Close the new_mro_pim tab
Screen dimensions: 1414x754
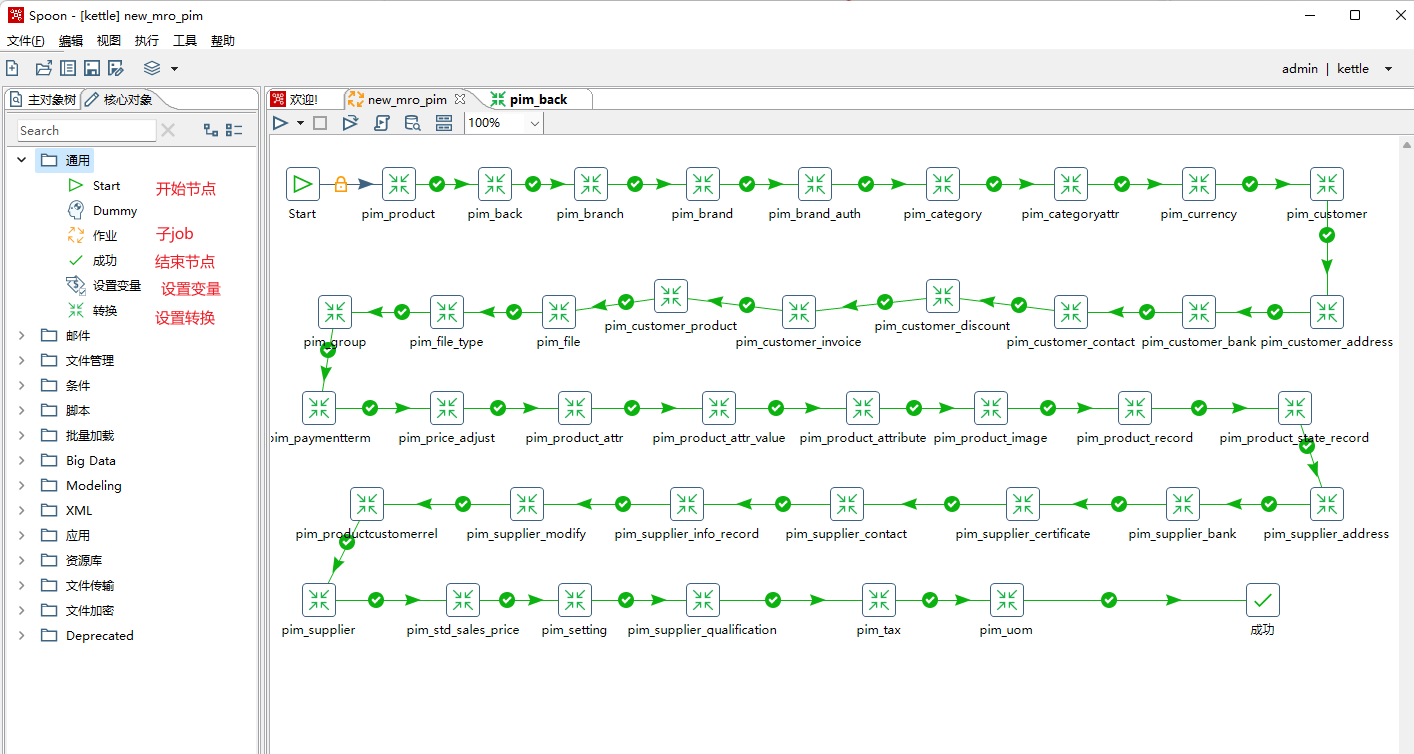pos(460,99)
